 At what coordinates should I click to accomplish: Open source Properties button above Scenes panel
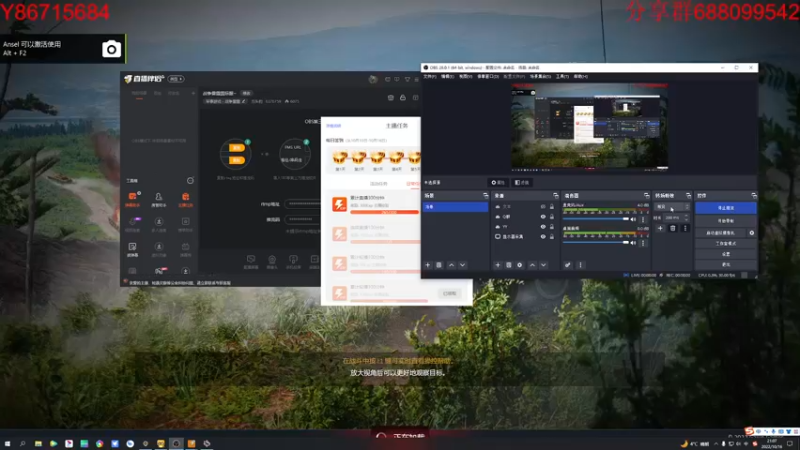click(x=498, y=183)
